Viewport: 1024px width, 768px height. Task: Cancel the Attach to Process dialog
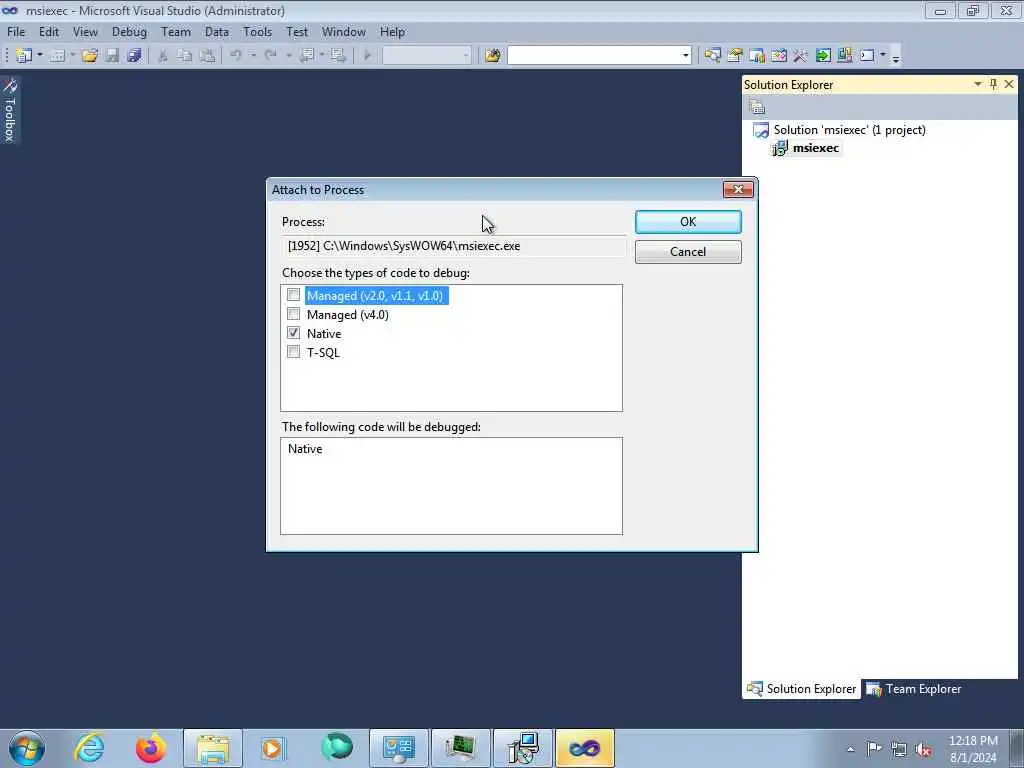pos(688,252)
